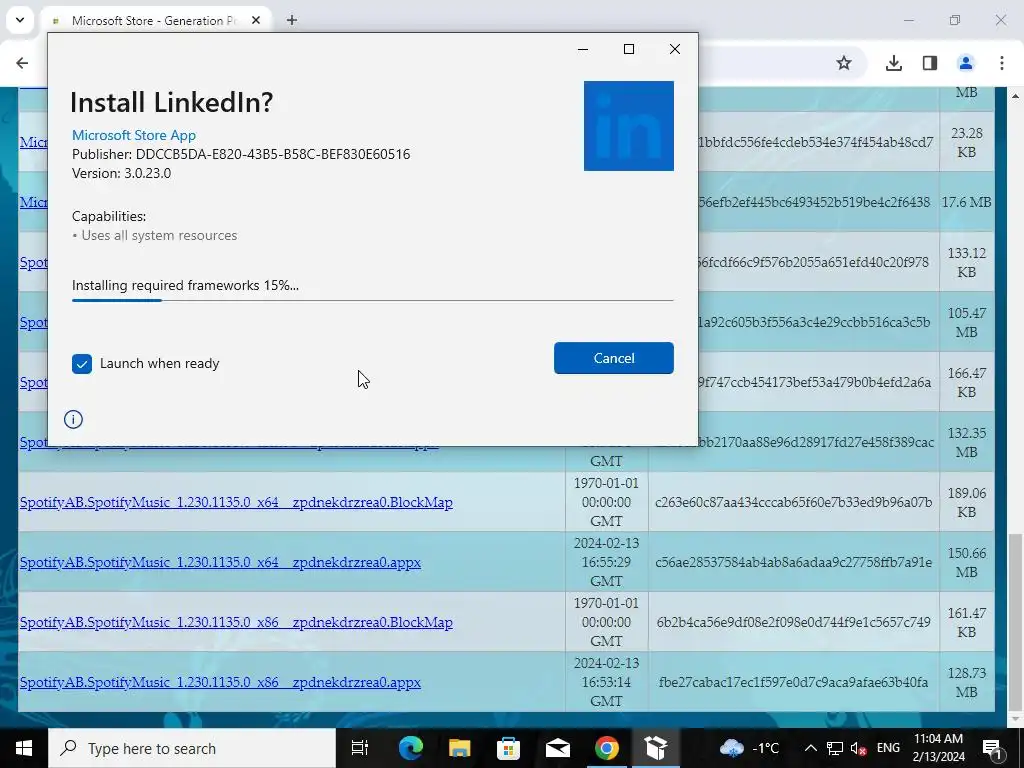Viewport: 1024px width, 768px height.
Task: Click hash c56ae28537584ab4ab8a6adaa9c27758ffb7a91e
Action: pos(793,562)
